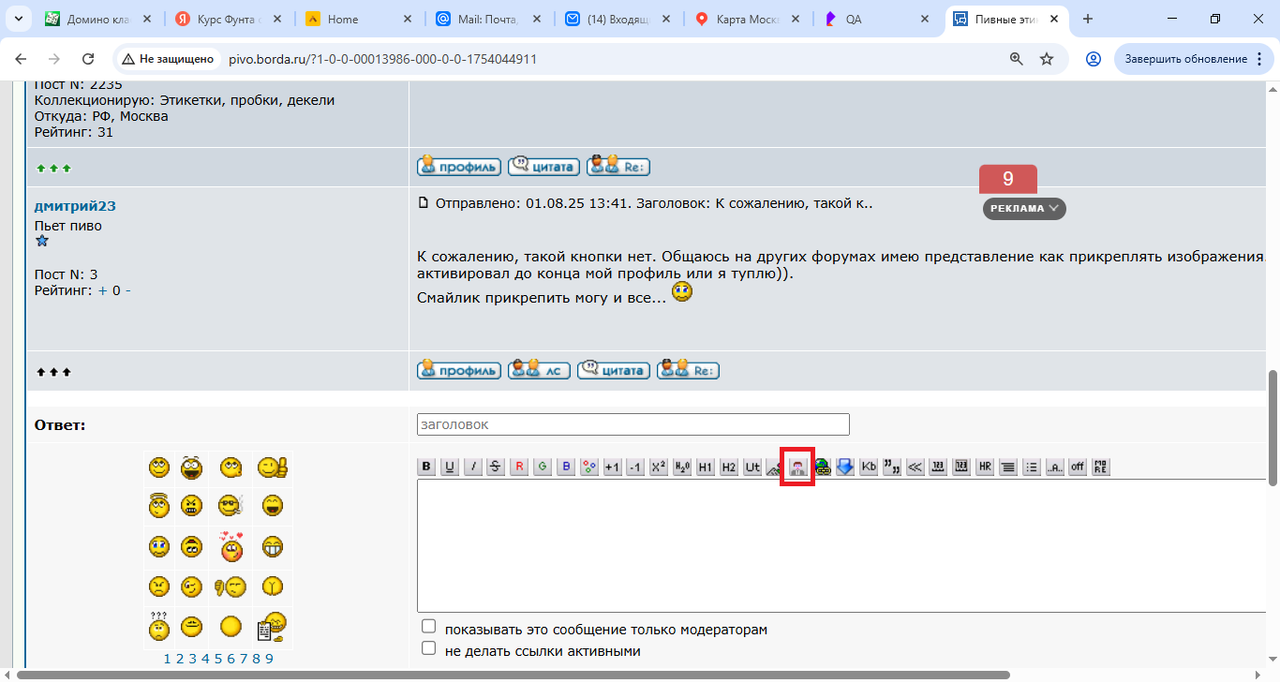This screenshot has width=1280, height=682.
Task: Open smiley page 5
Action: 218,658
